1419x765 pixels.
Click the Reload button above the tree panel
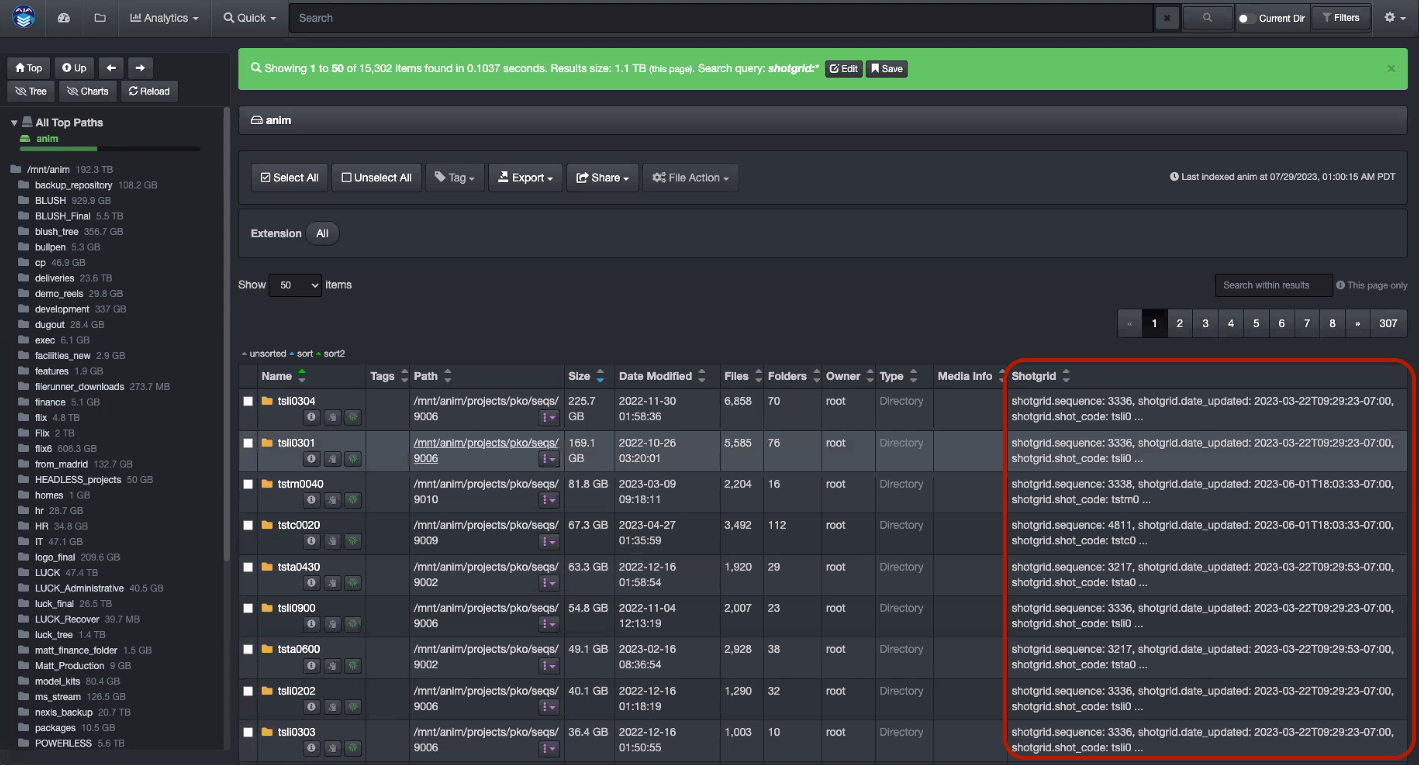(149, 91)
